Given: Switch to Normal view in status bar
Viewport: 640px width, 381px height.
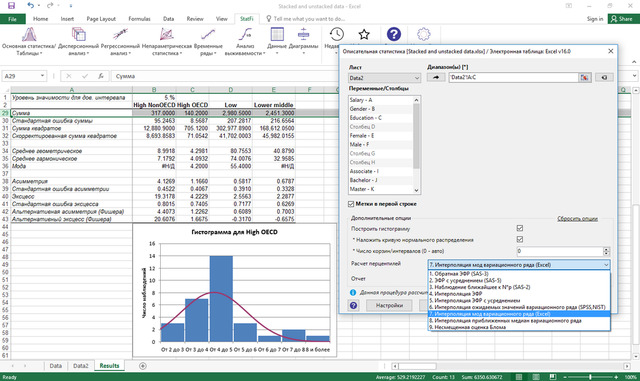Looking at the screenshot, I should point(519,377).
